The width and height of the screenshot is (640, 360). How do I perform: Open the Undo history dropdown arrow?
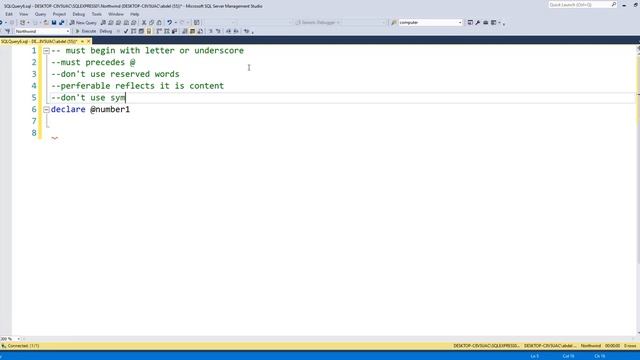pos(176,22)
